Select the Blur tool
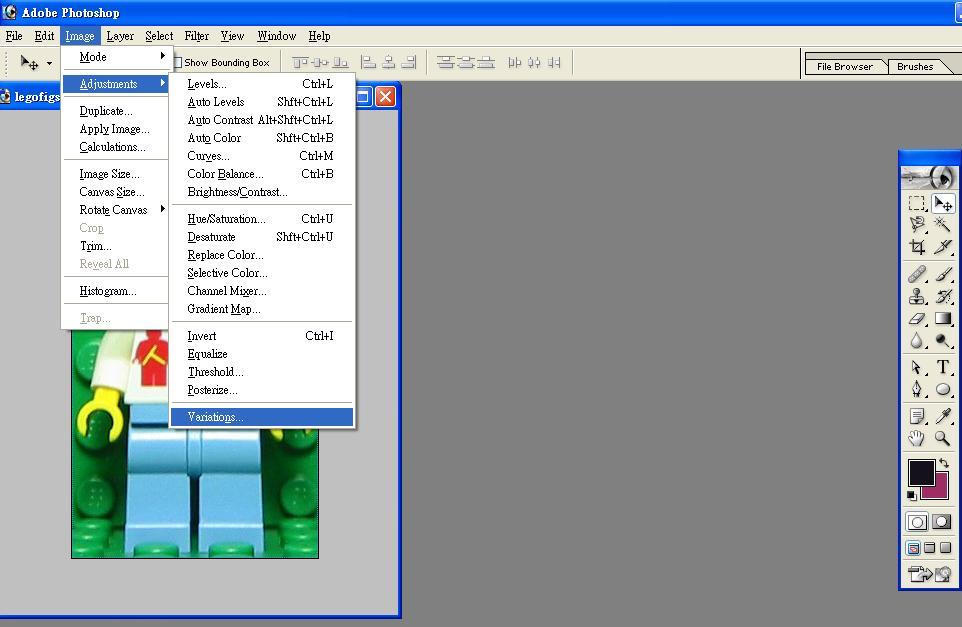Image resolution: width=962 pixels, height=627 pixels. [x=917, y=340]
